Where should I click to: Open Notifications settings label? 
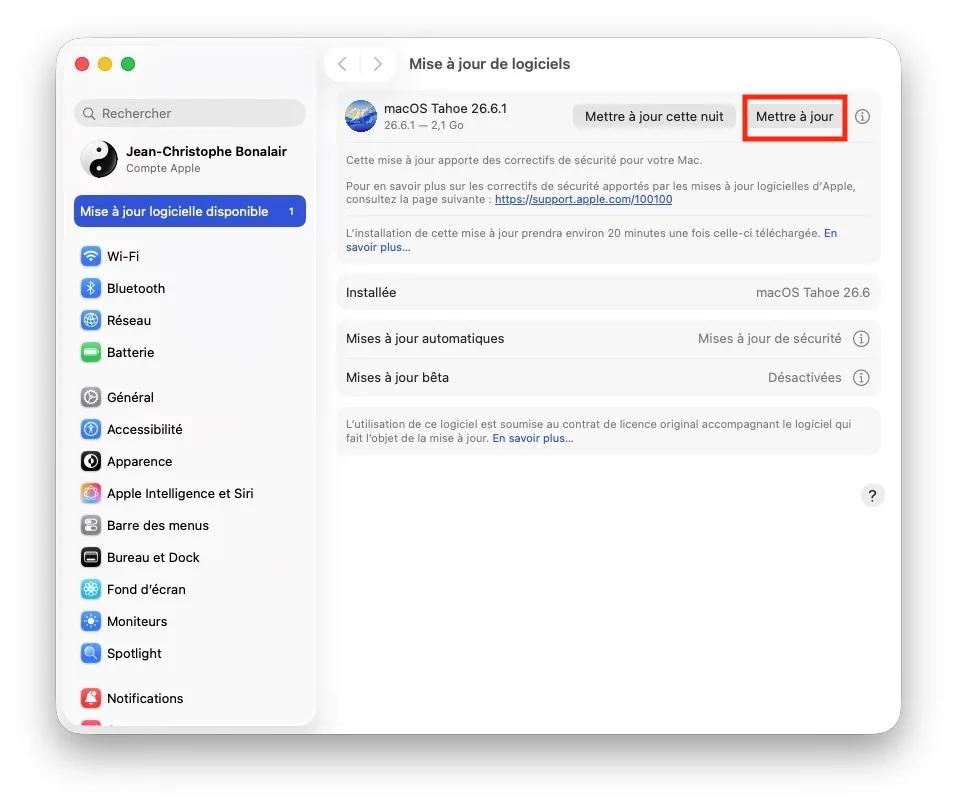[145, 699]
